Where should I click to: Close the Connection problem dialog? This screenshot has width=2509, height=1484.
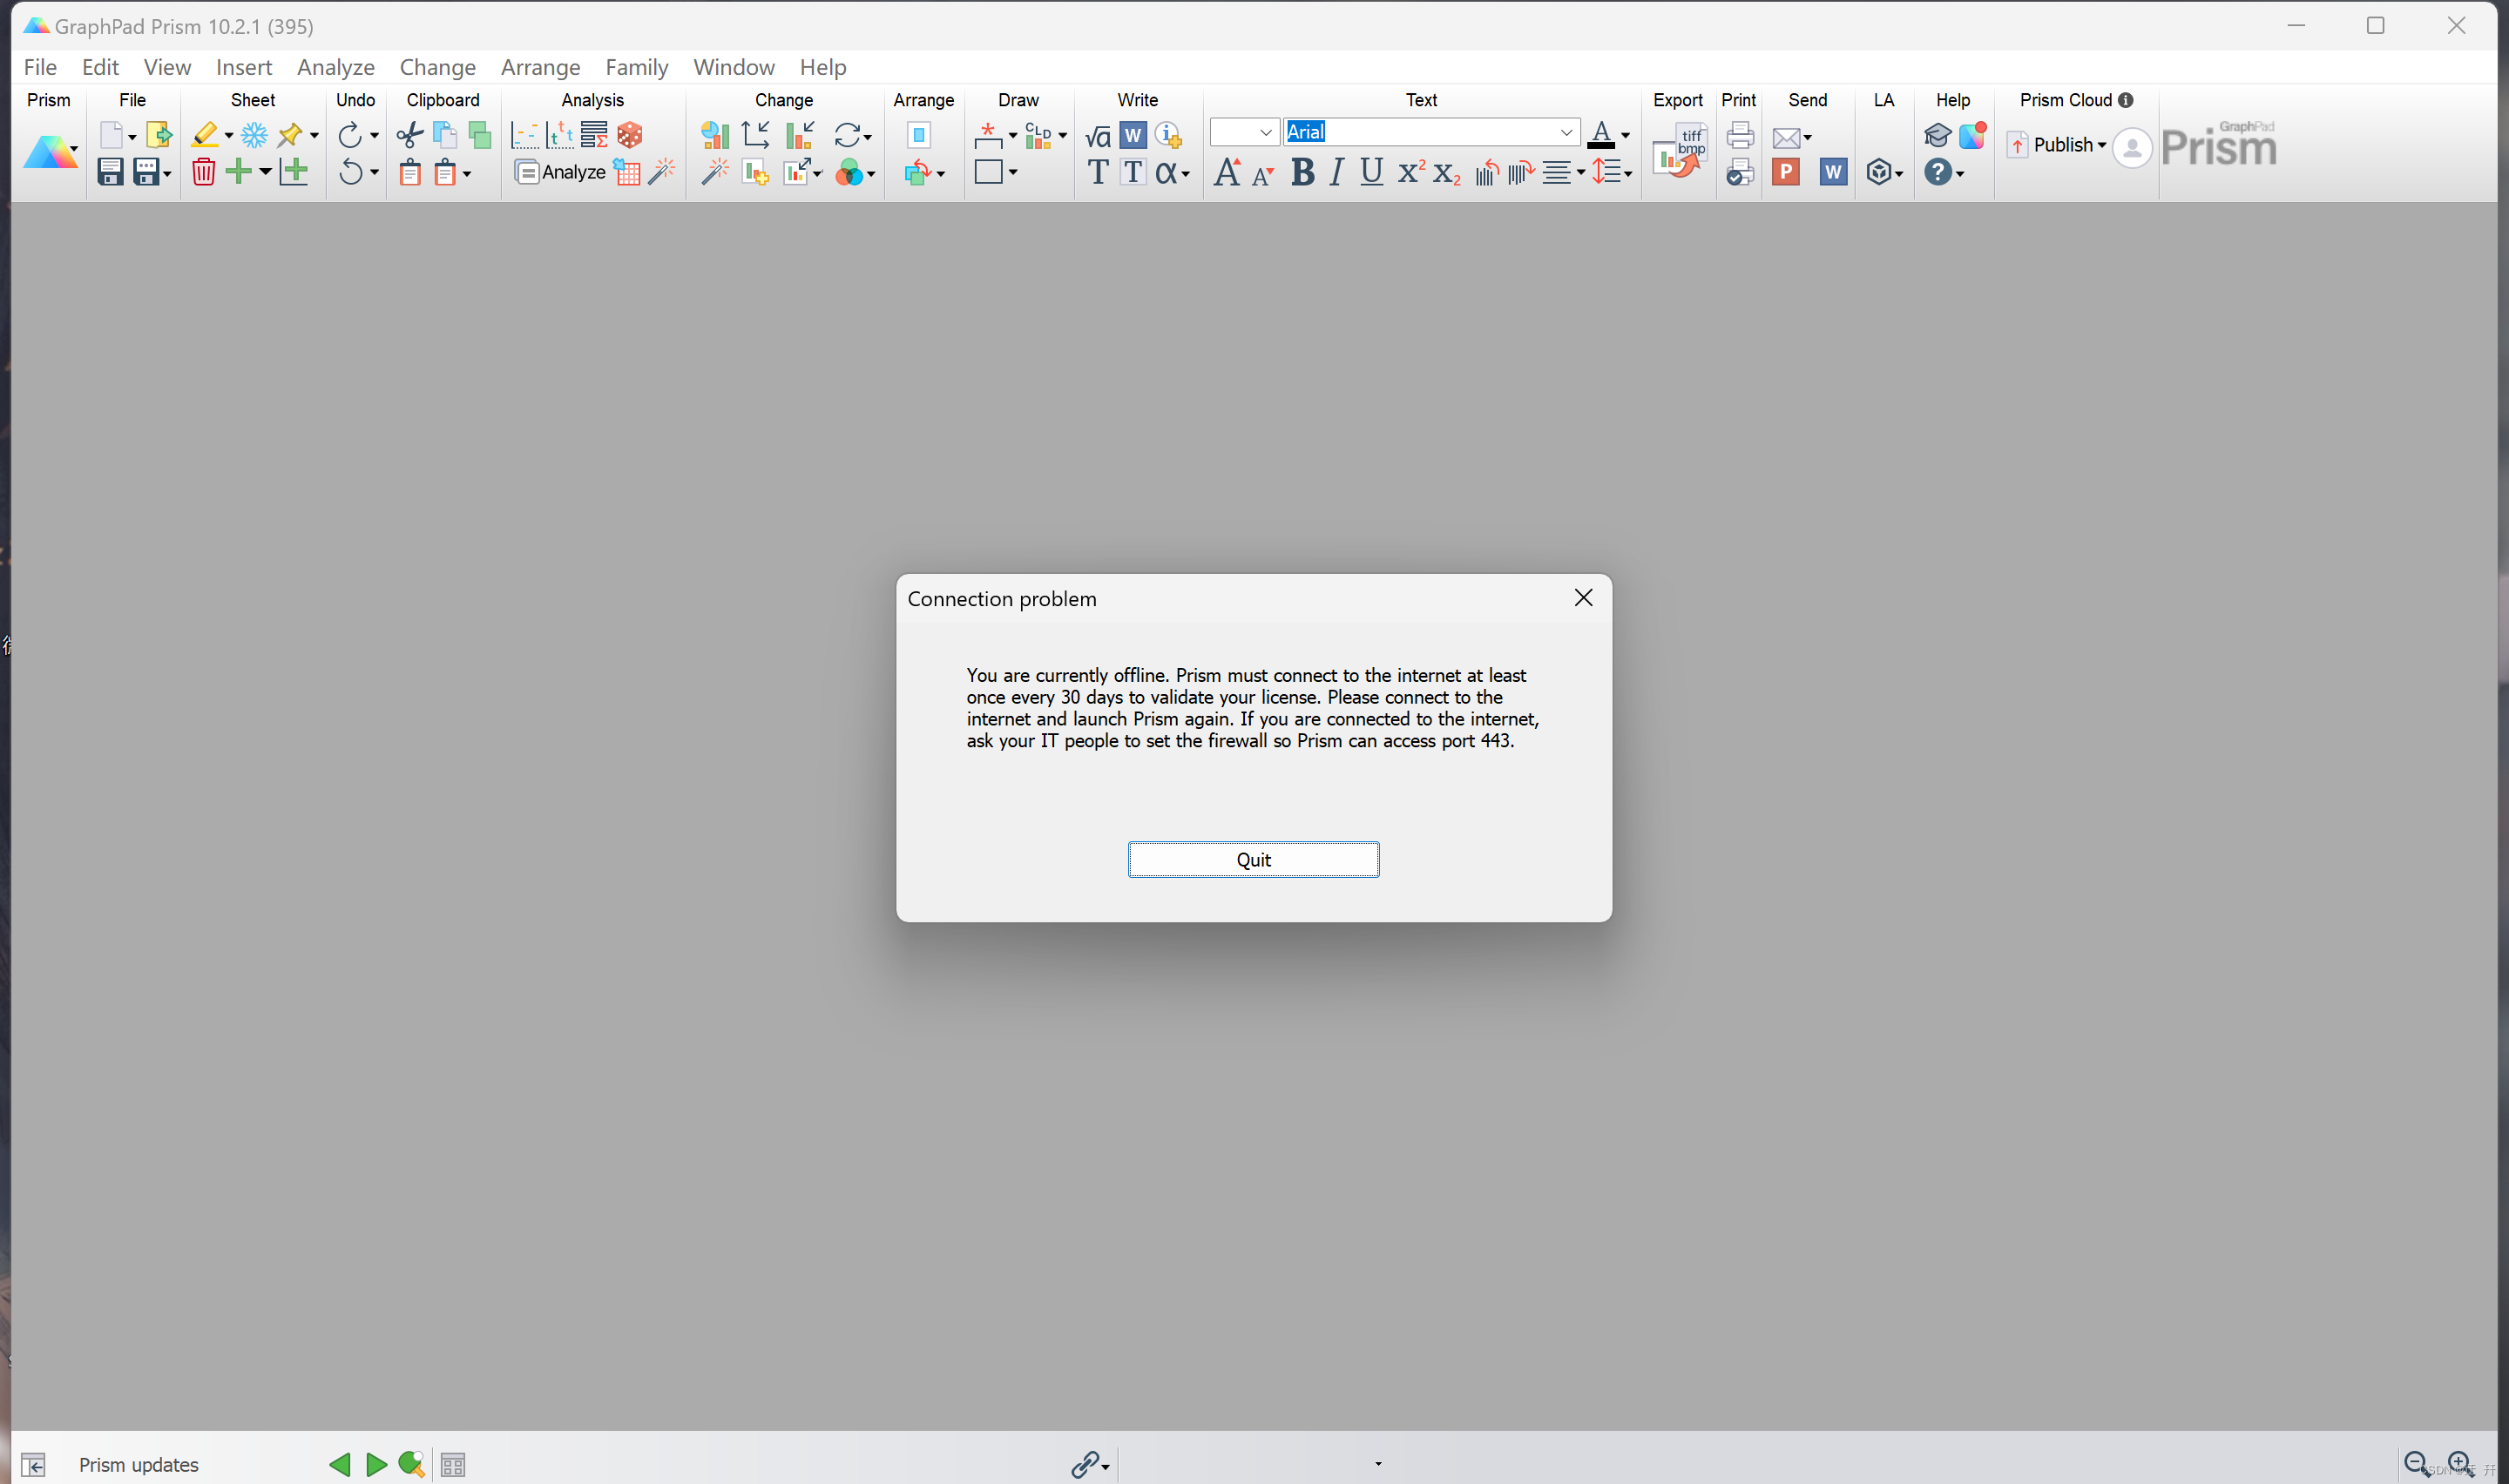point(1583,597)
